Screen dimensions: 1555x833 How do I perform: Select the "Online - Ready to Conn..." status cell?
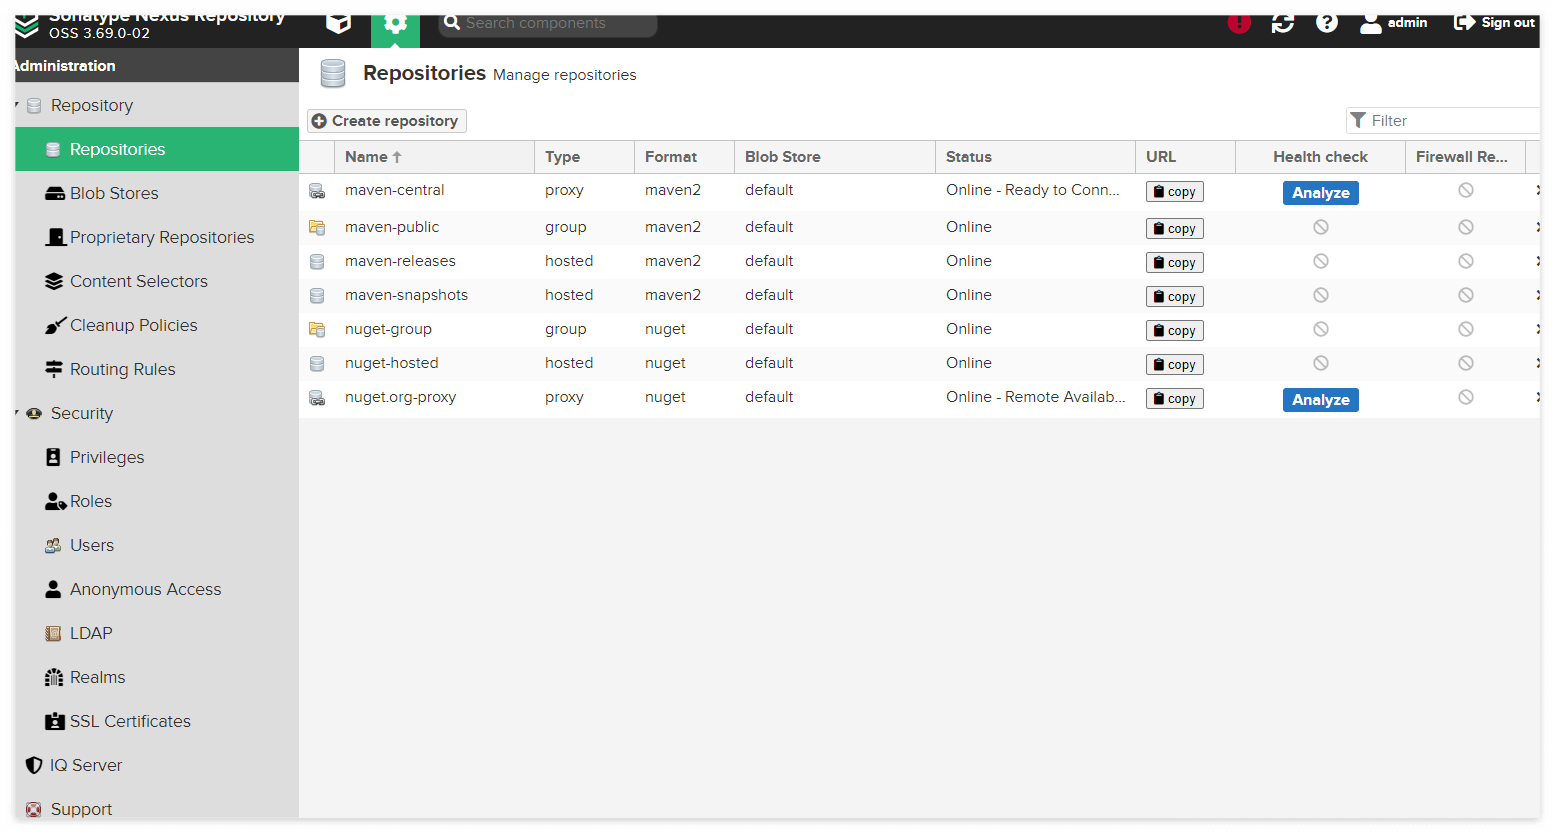pos(1033,190)
